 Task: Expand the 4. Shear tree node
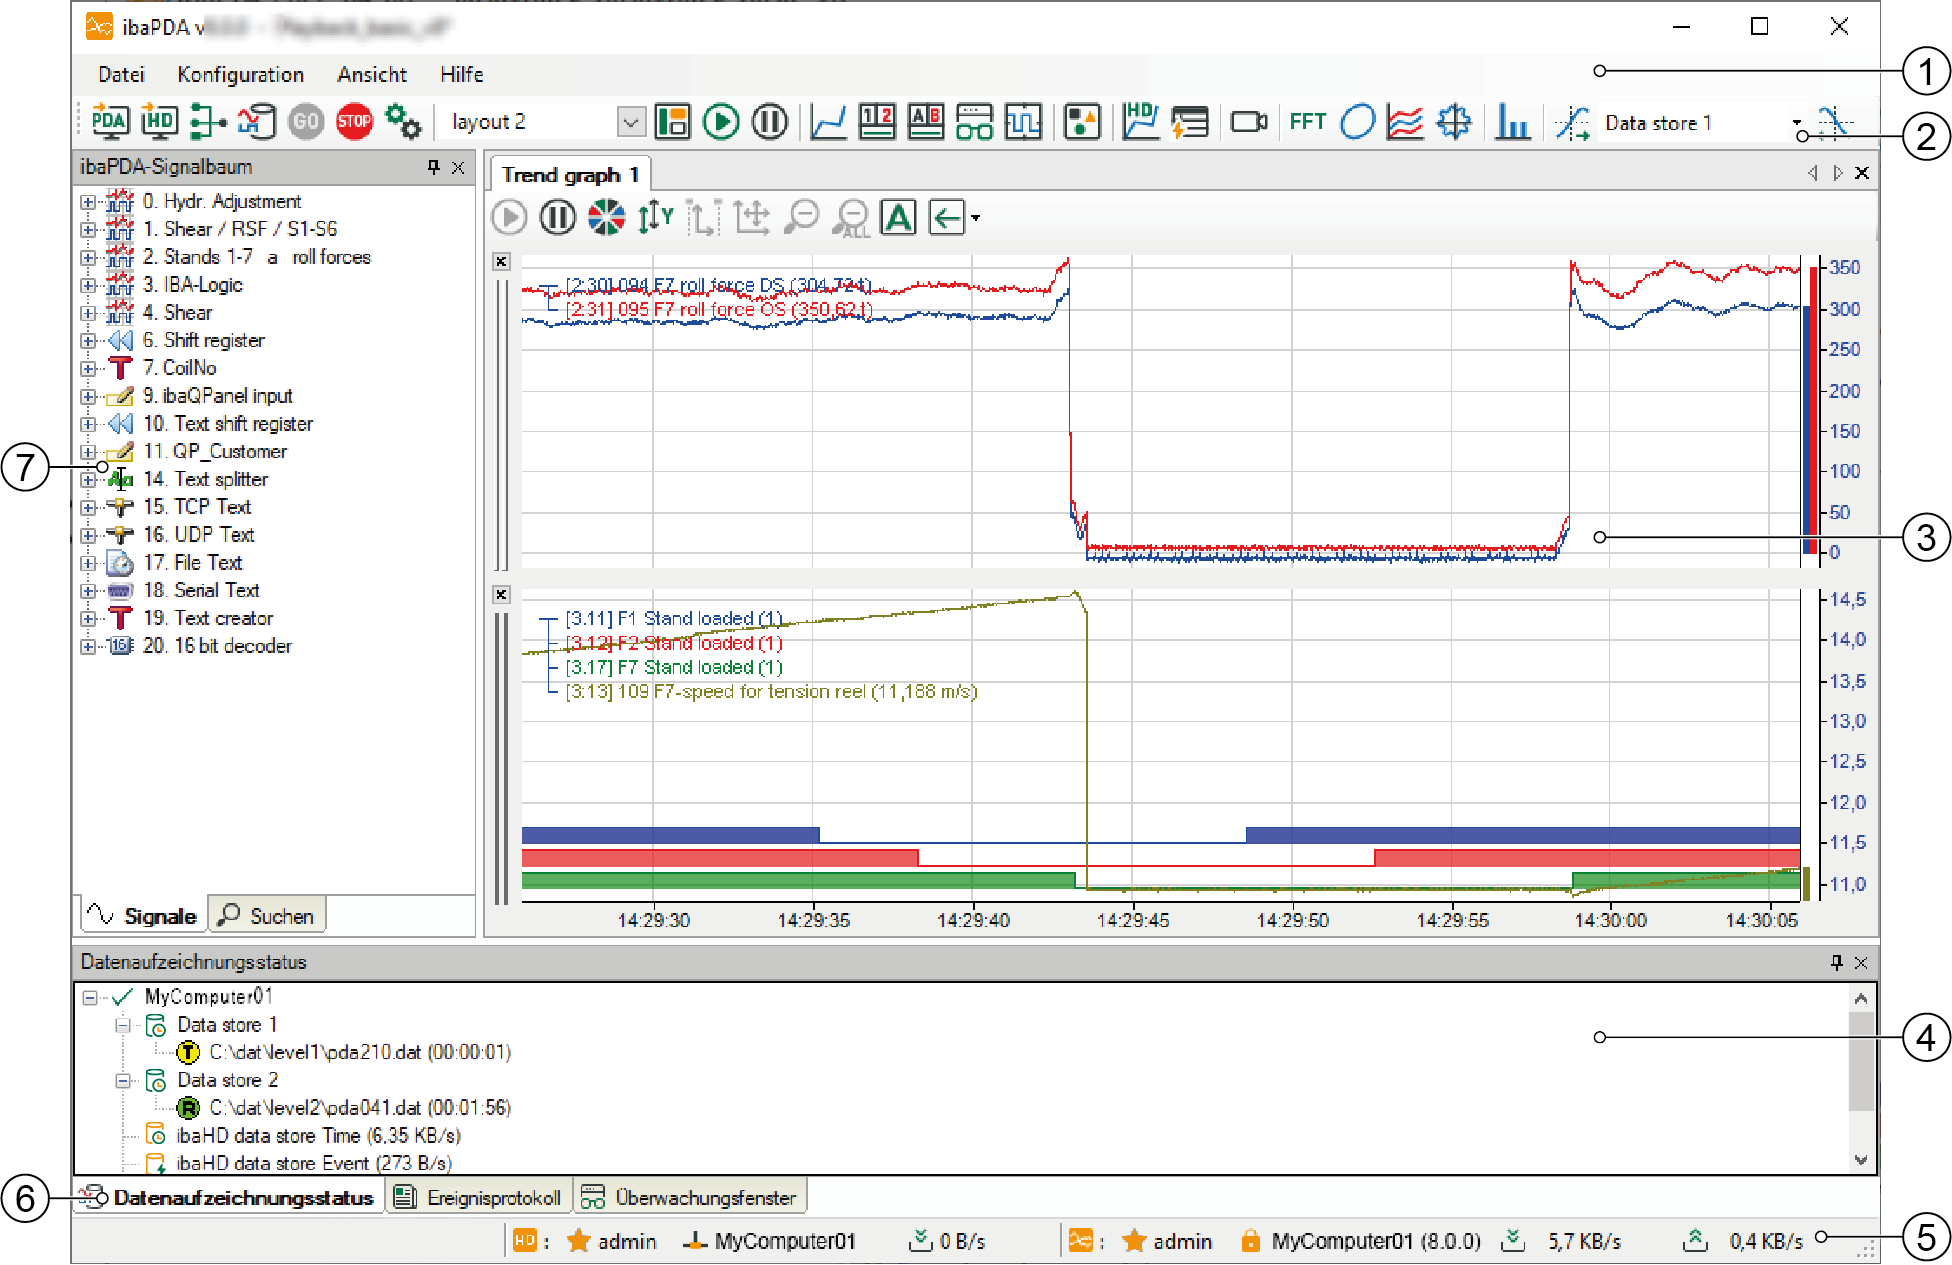point(88,313)
